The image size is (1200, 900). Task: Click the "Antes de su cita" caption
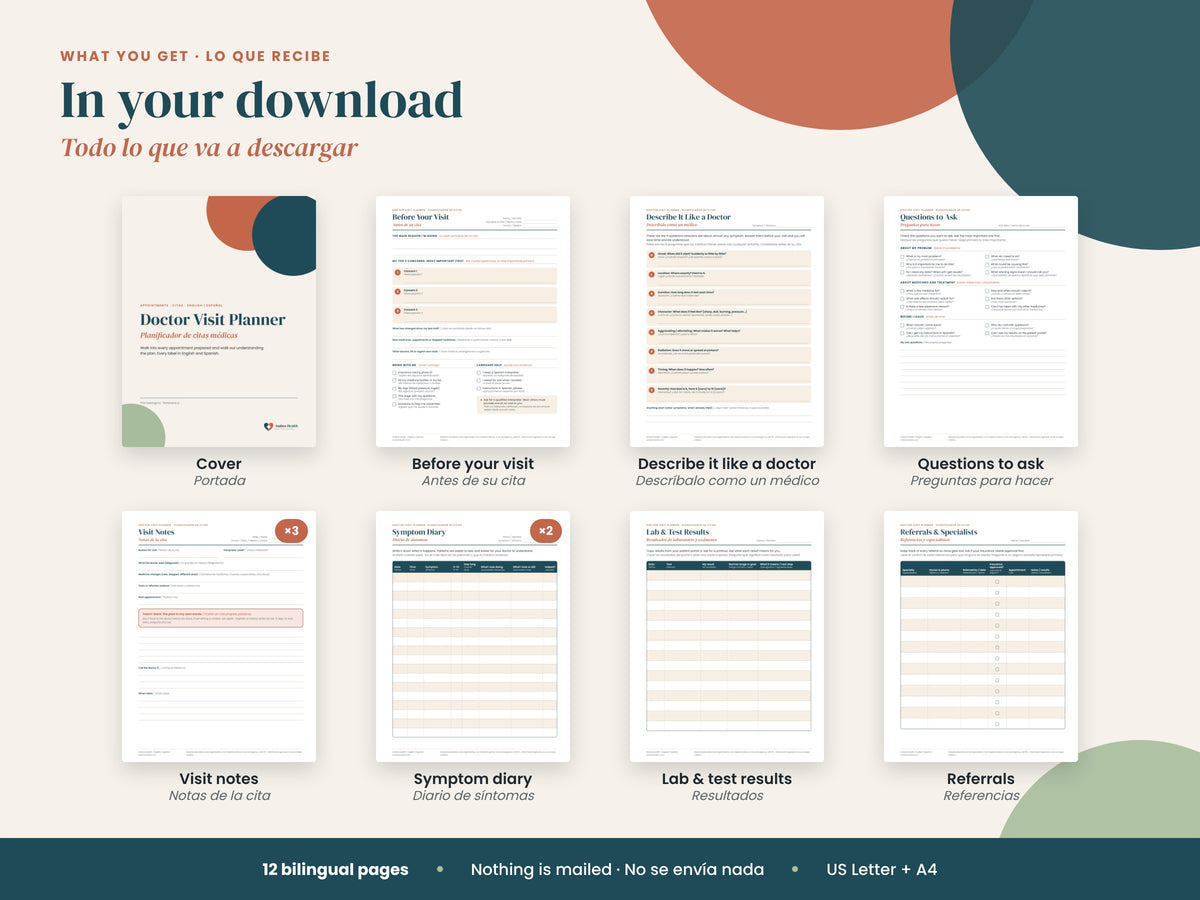click(x=473, y=481)
